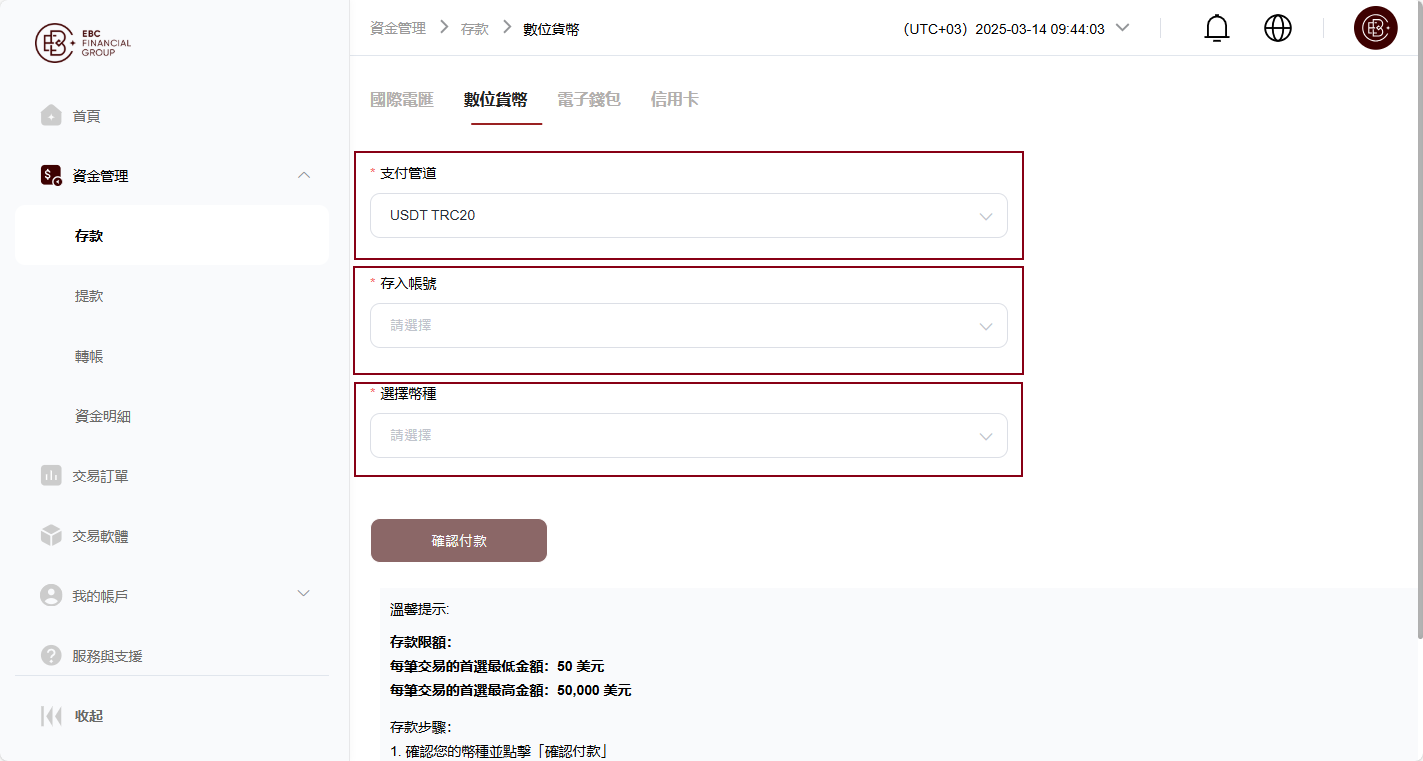Collapse sidebar with 收起 icon
This screenshot has height=761, width=1423.
[51, 716]
